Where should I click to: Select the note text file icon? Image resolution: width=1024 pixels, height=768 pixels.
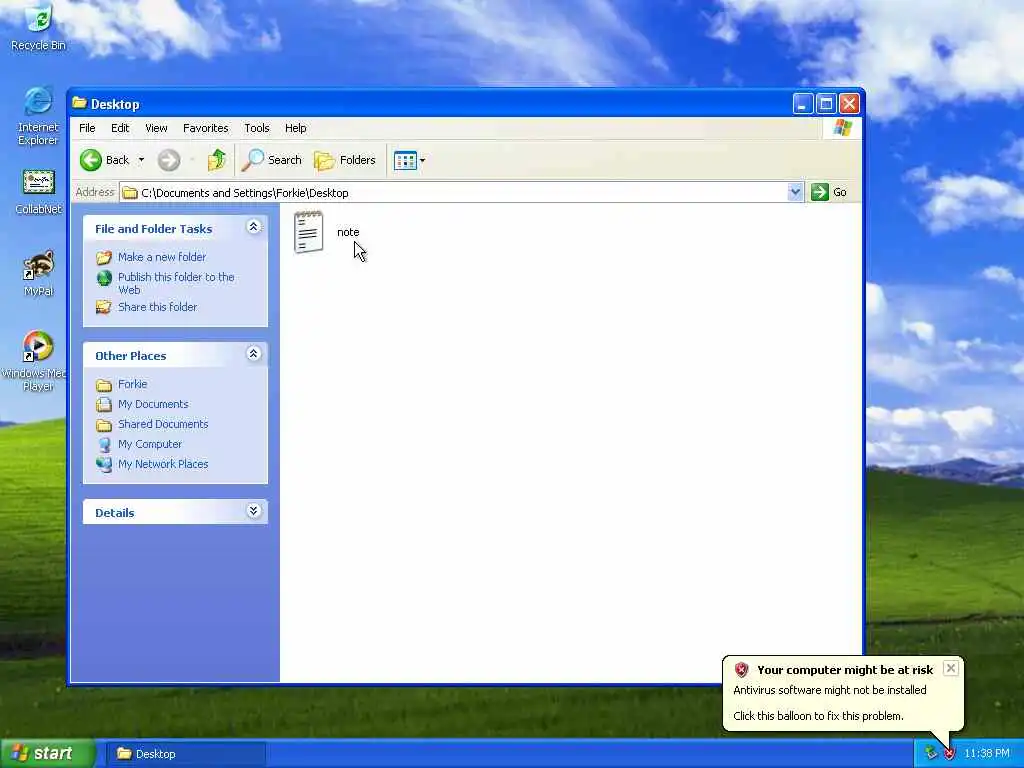point(308,232)
